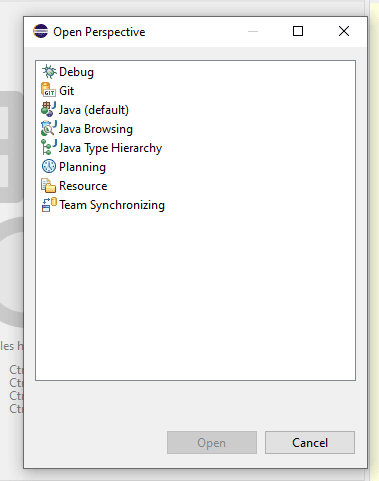The width and height of the screenshot is (379, 481).
Task: Click the Planning clock icon
Action: click(x=49, y=166)
